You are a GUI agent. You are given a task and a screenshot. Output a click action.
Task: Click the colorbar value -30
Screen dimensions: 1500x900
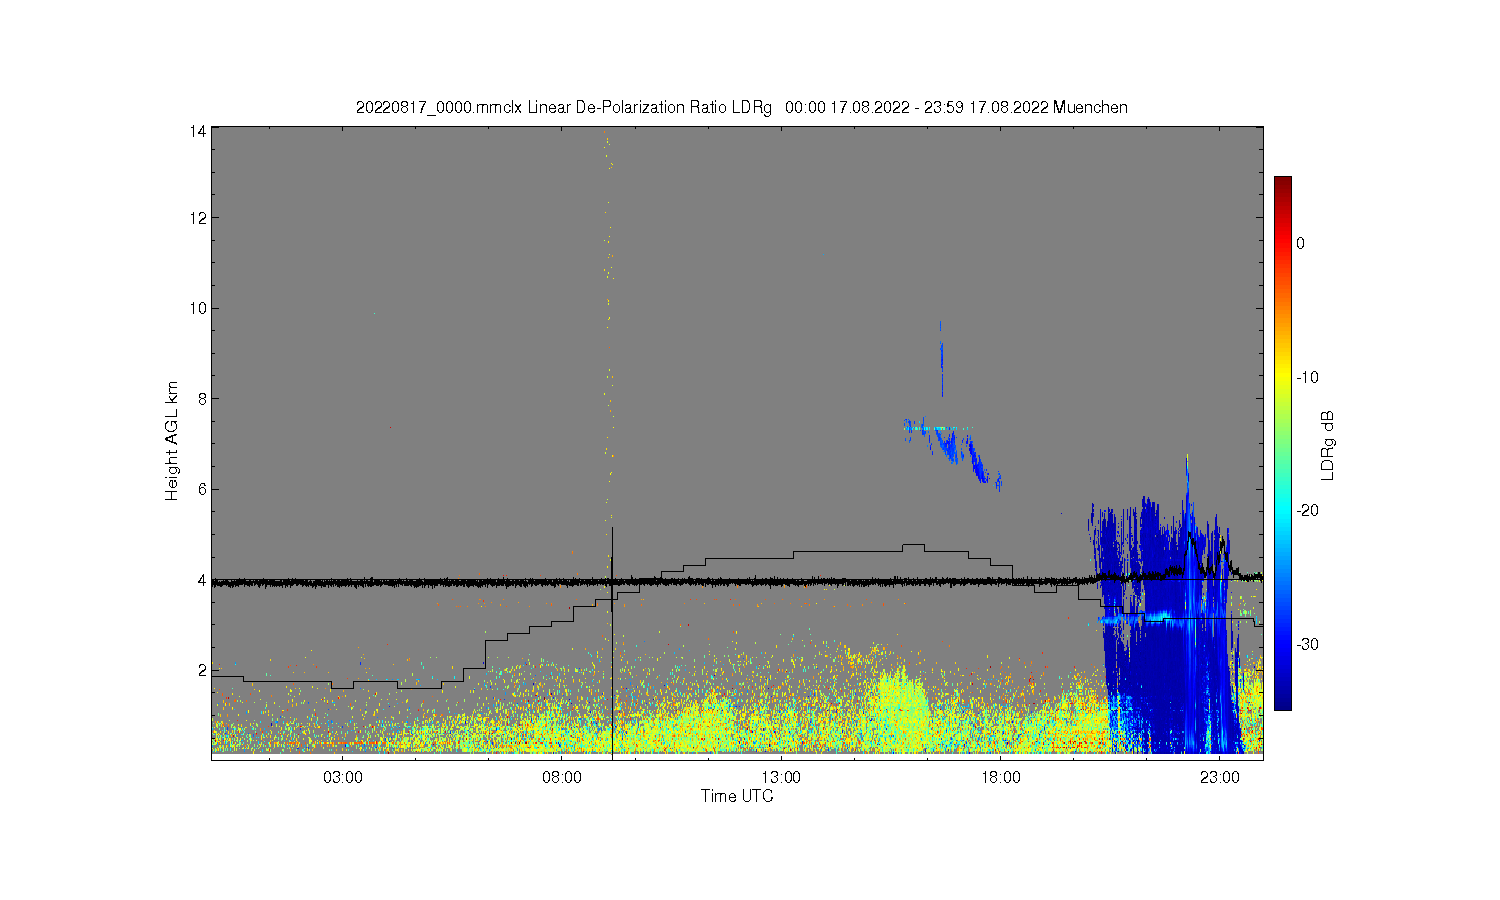(1307, 644)
